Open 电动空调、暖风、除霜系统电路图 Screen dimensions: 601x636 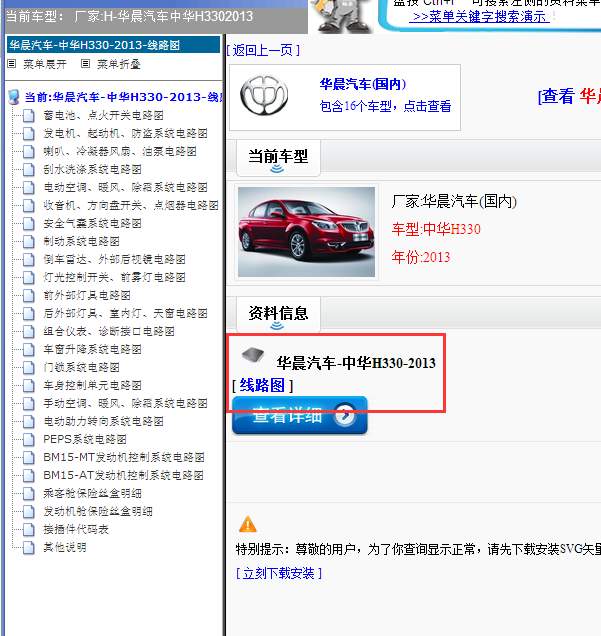(126, 187)
